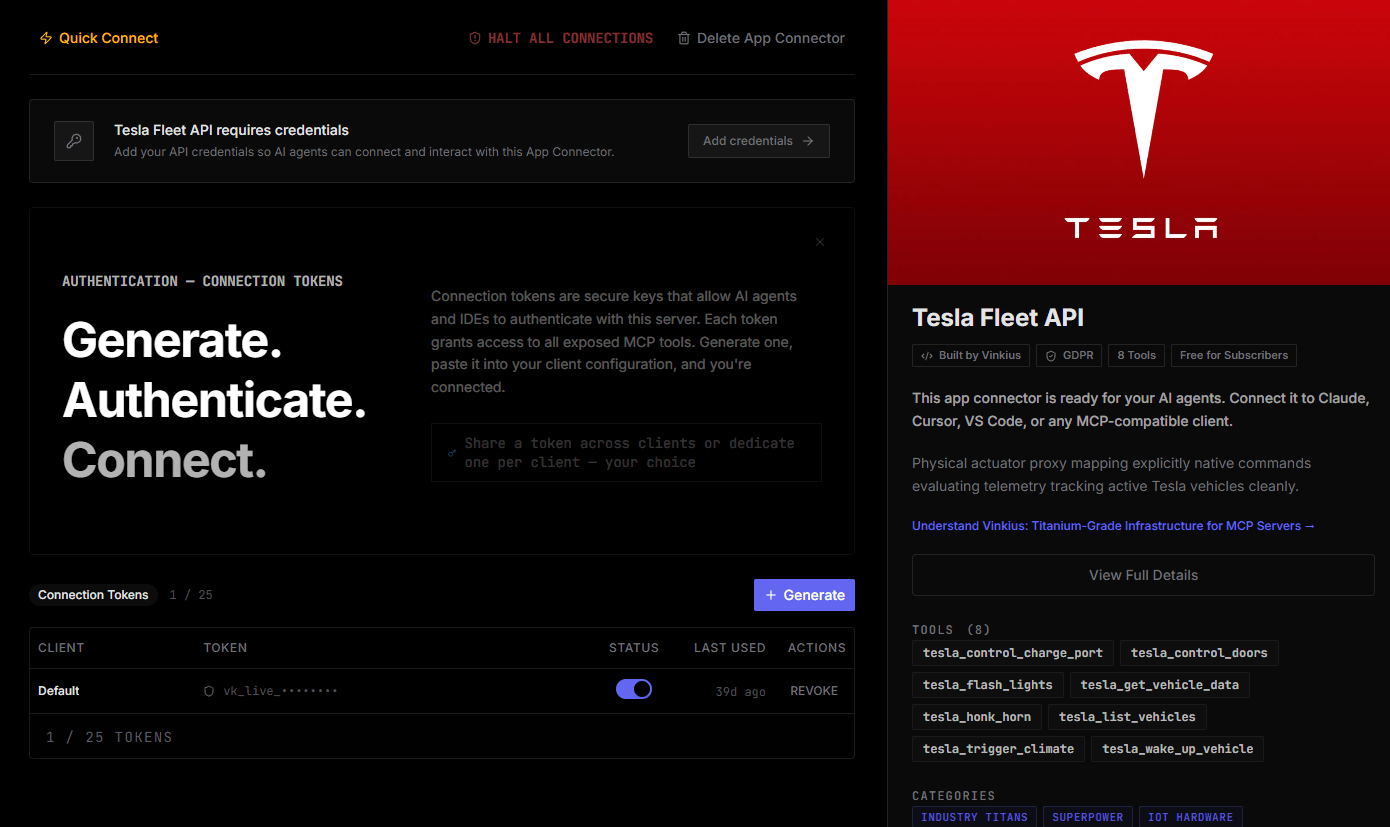Click the STATUS column header

[634, 648]
